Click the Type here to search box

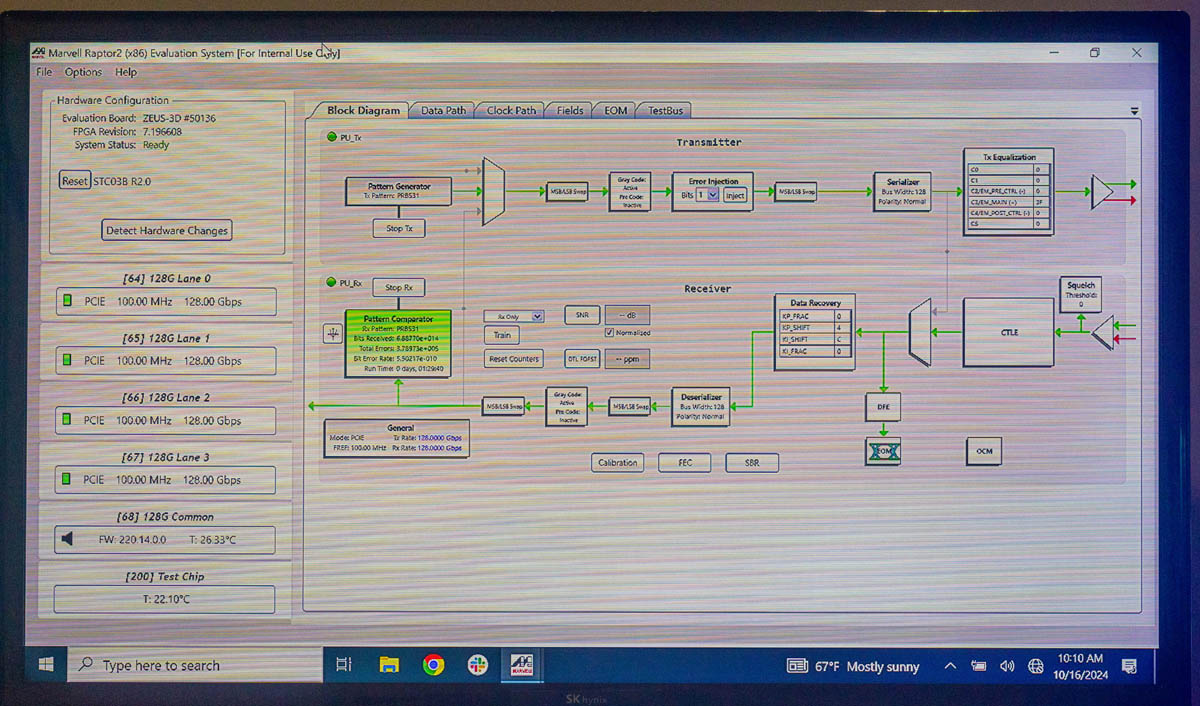[x=195, y=665]
